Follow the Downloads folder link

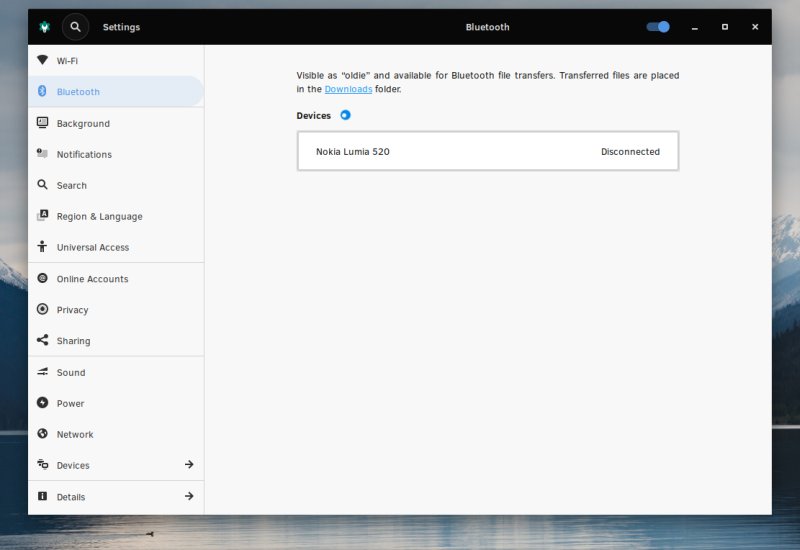click(x=348, y=89)
